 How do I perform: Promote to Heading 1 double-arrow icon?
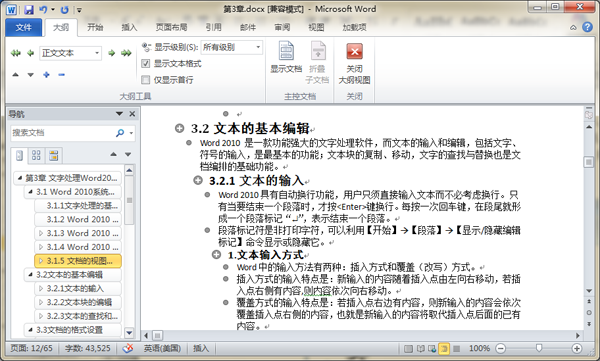pos(16,53)
